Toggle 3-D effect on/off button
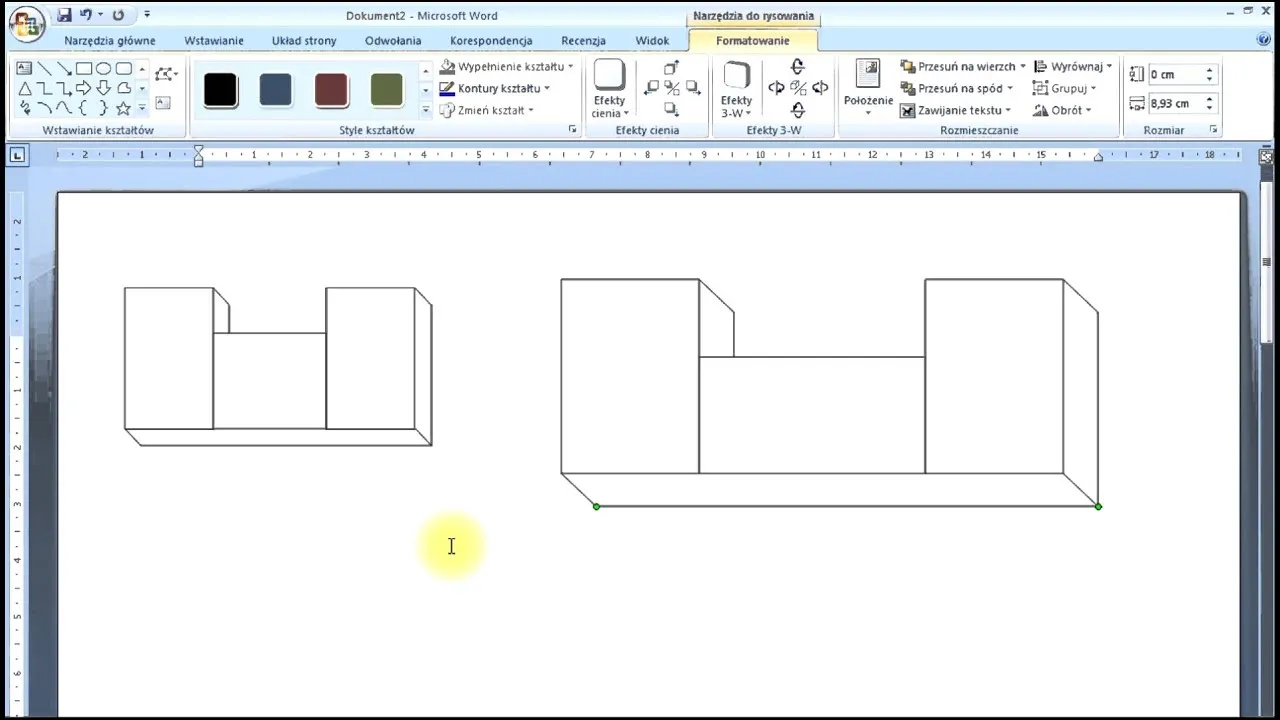 coord(798,88)
